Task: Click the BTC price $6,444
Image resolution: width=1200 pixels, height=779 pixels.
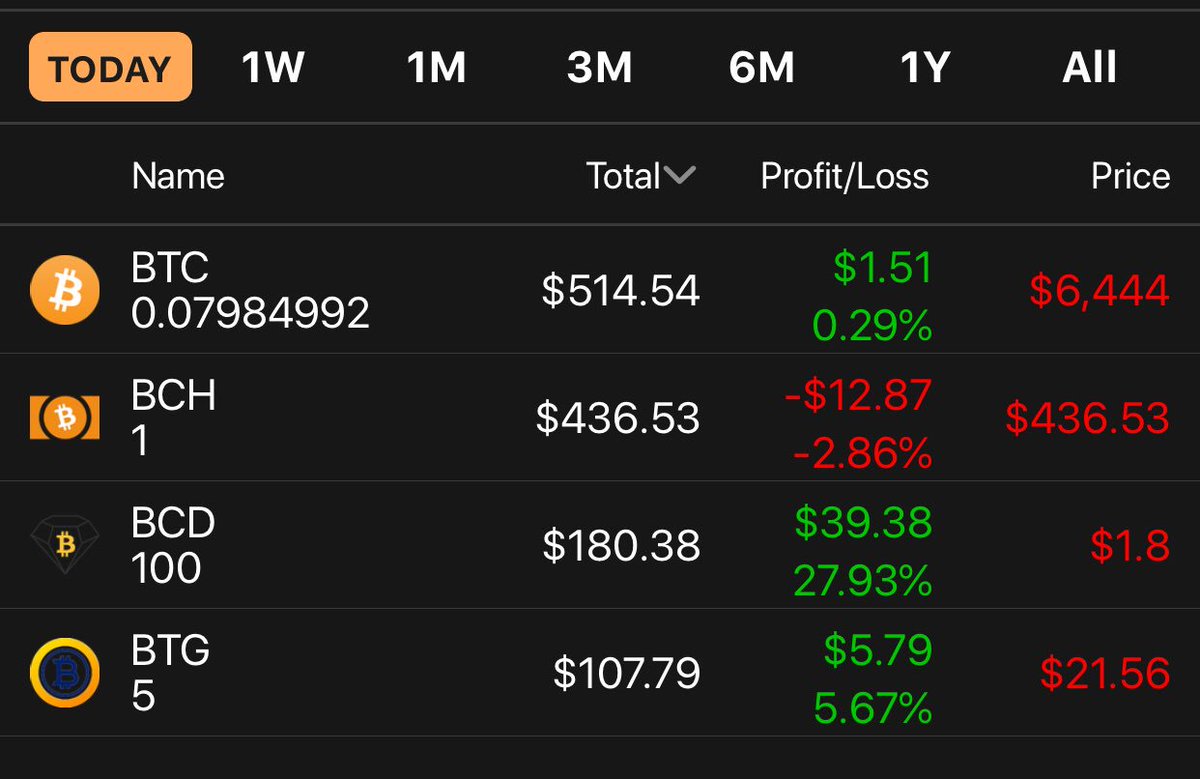Action: point(1099,291)
